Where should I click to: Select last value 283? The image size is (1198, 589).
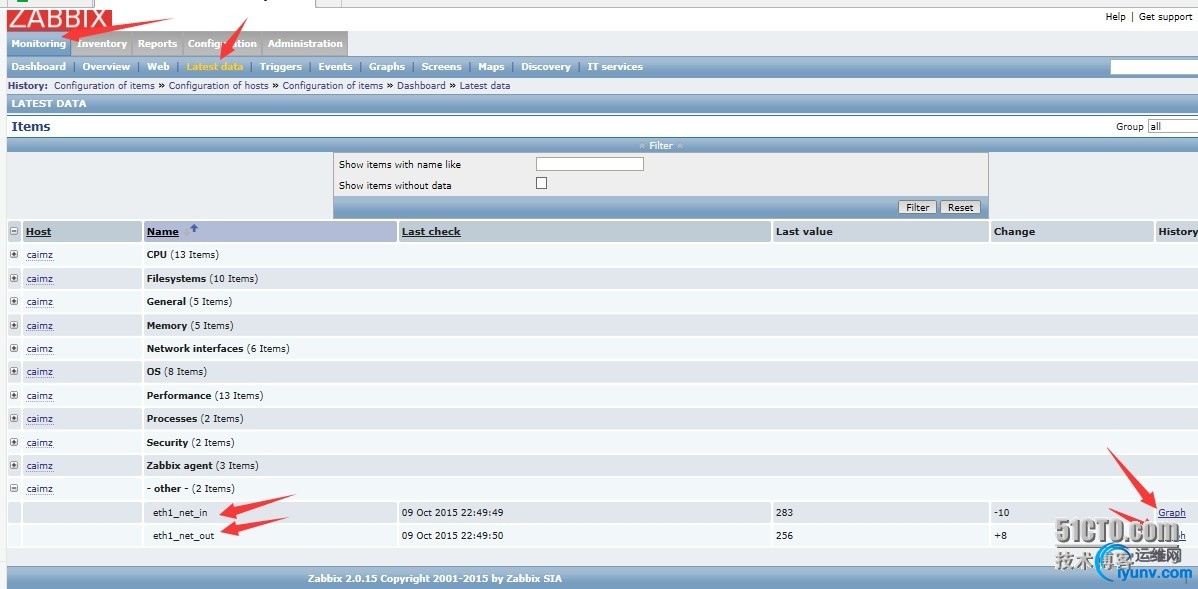[x=784, y=513]
